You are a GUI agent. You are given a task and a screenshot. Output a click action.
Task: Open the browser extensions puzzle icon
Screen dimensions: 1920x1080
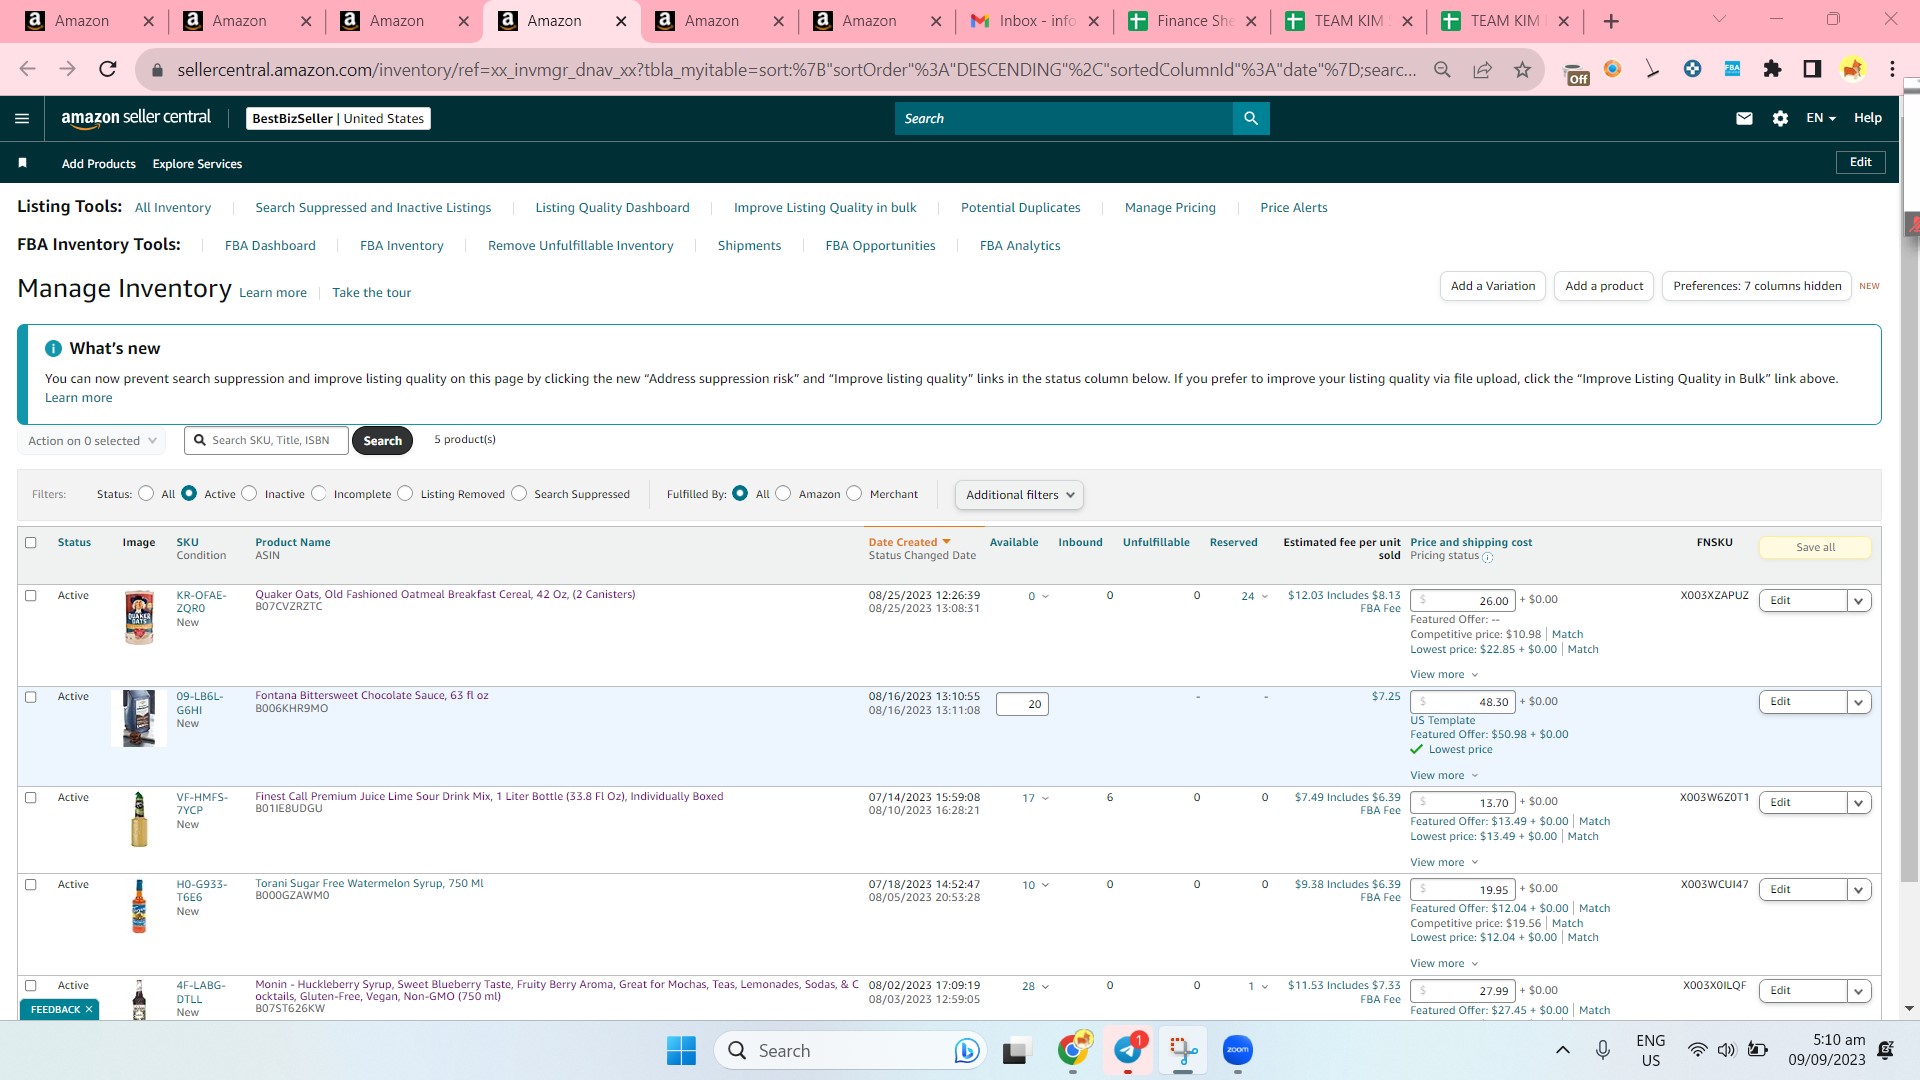(1772, 69)
